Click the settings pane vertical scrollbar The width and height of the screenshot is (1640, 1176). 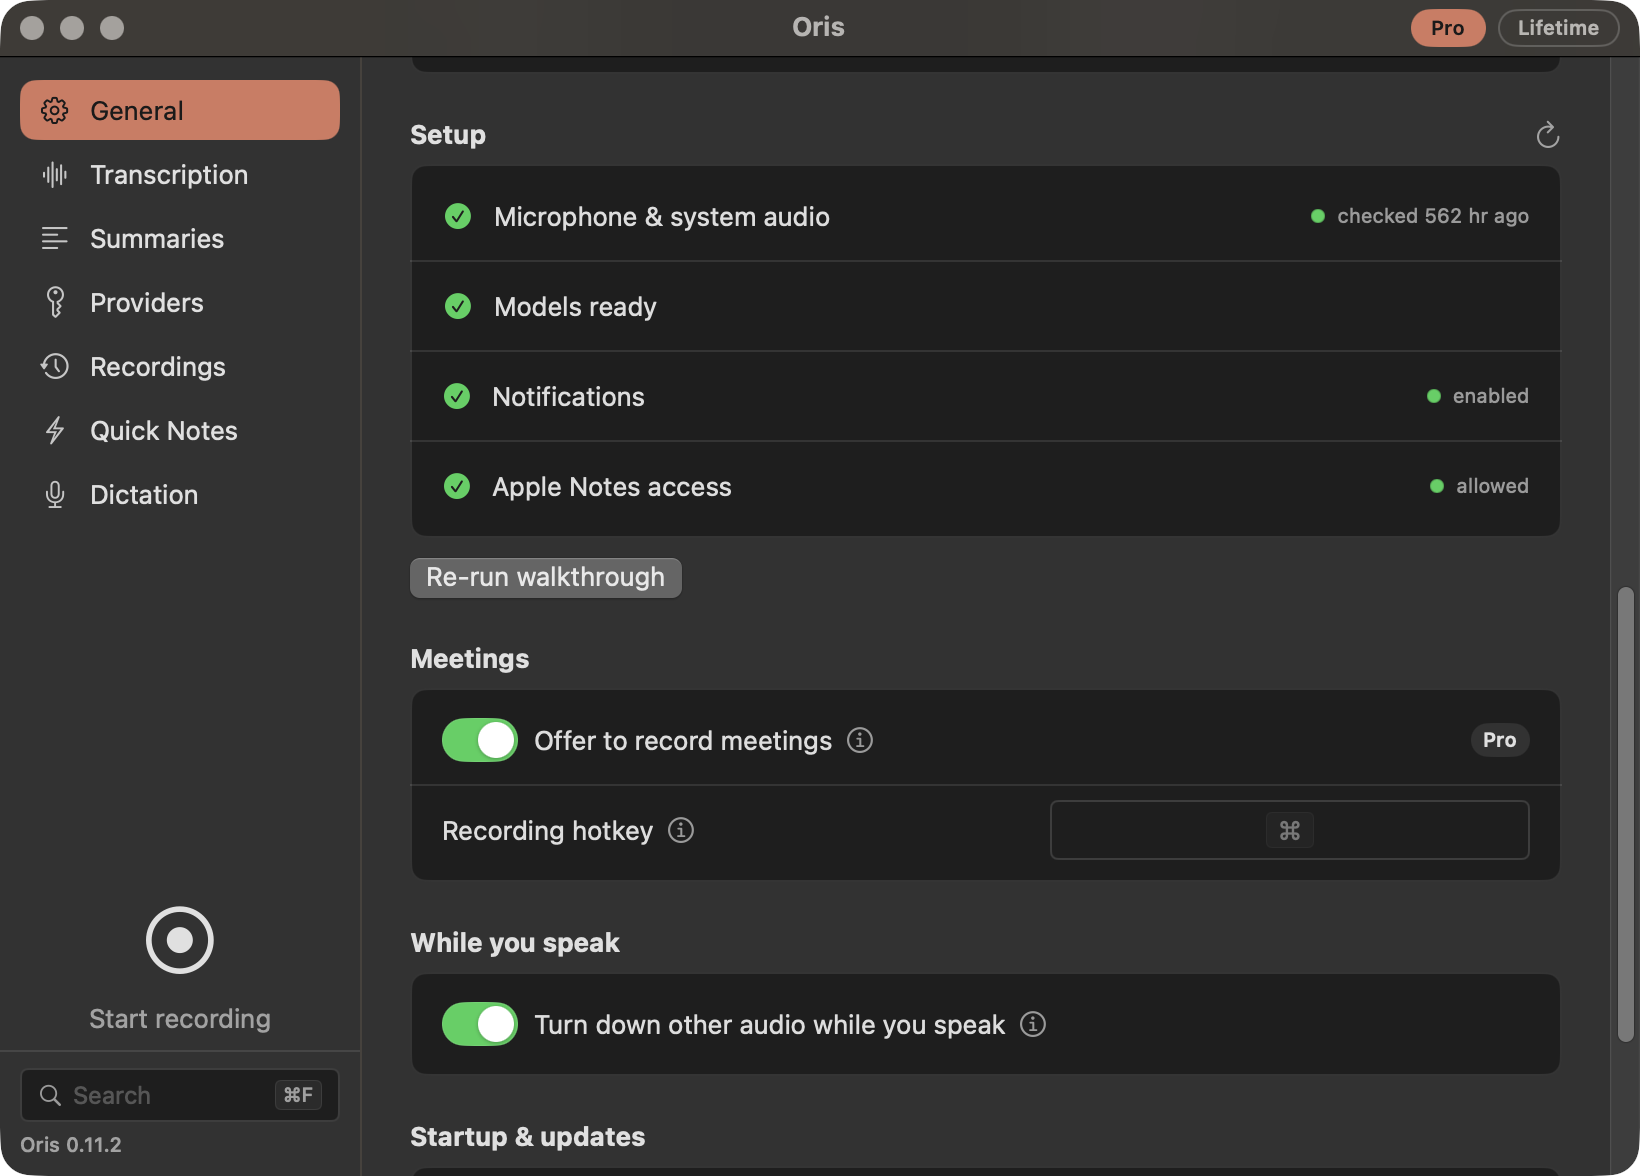tap(1626, 815)
